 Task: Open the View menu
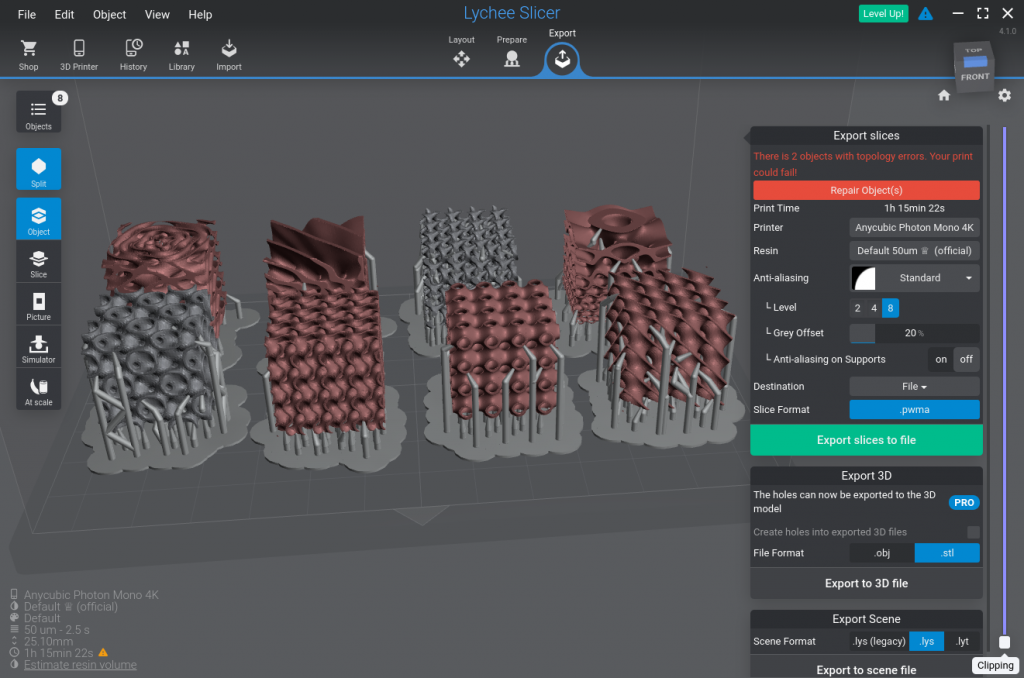[x=157, y=14]
